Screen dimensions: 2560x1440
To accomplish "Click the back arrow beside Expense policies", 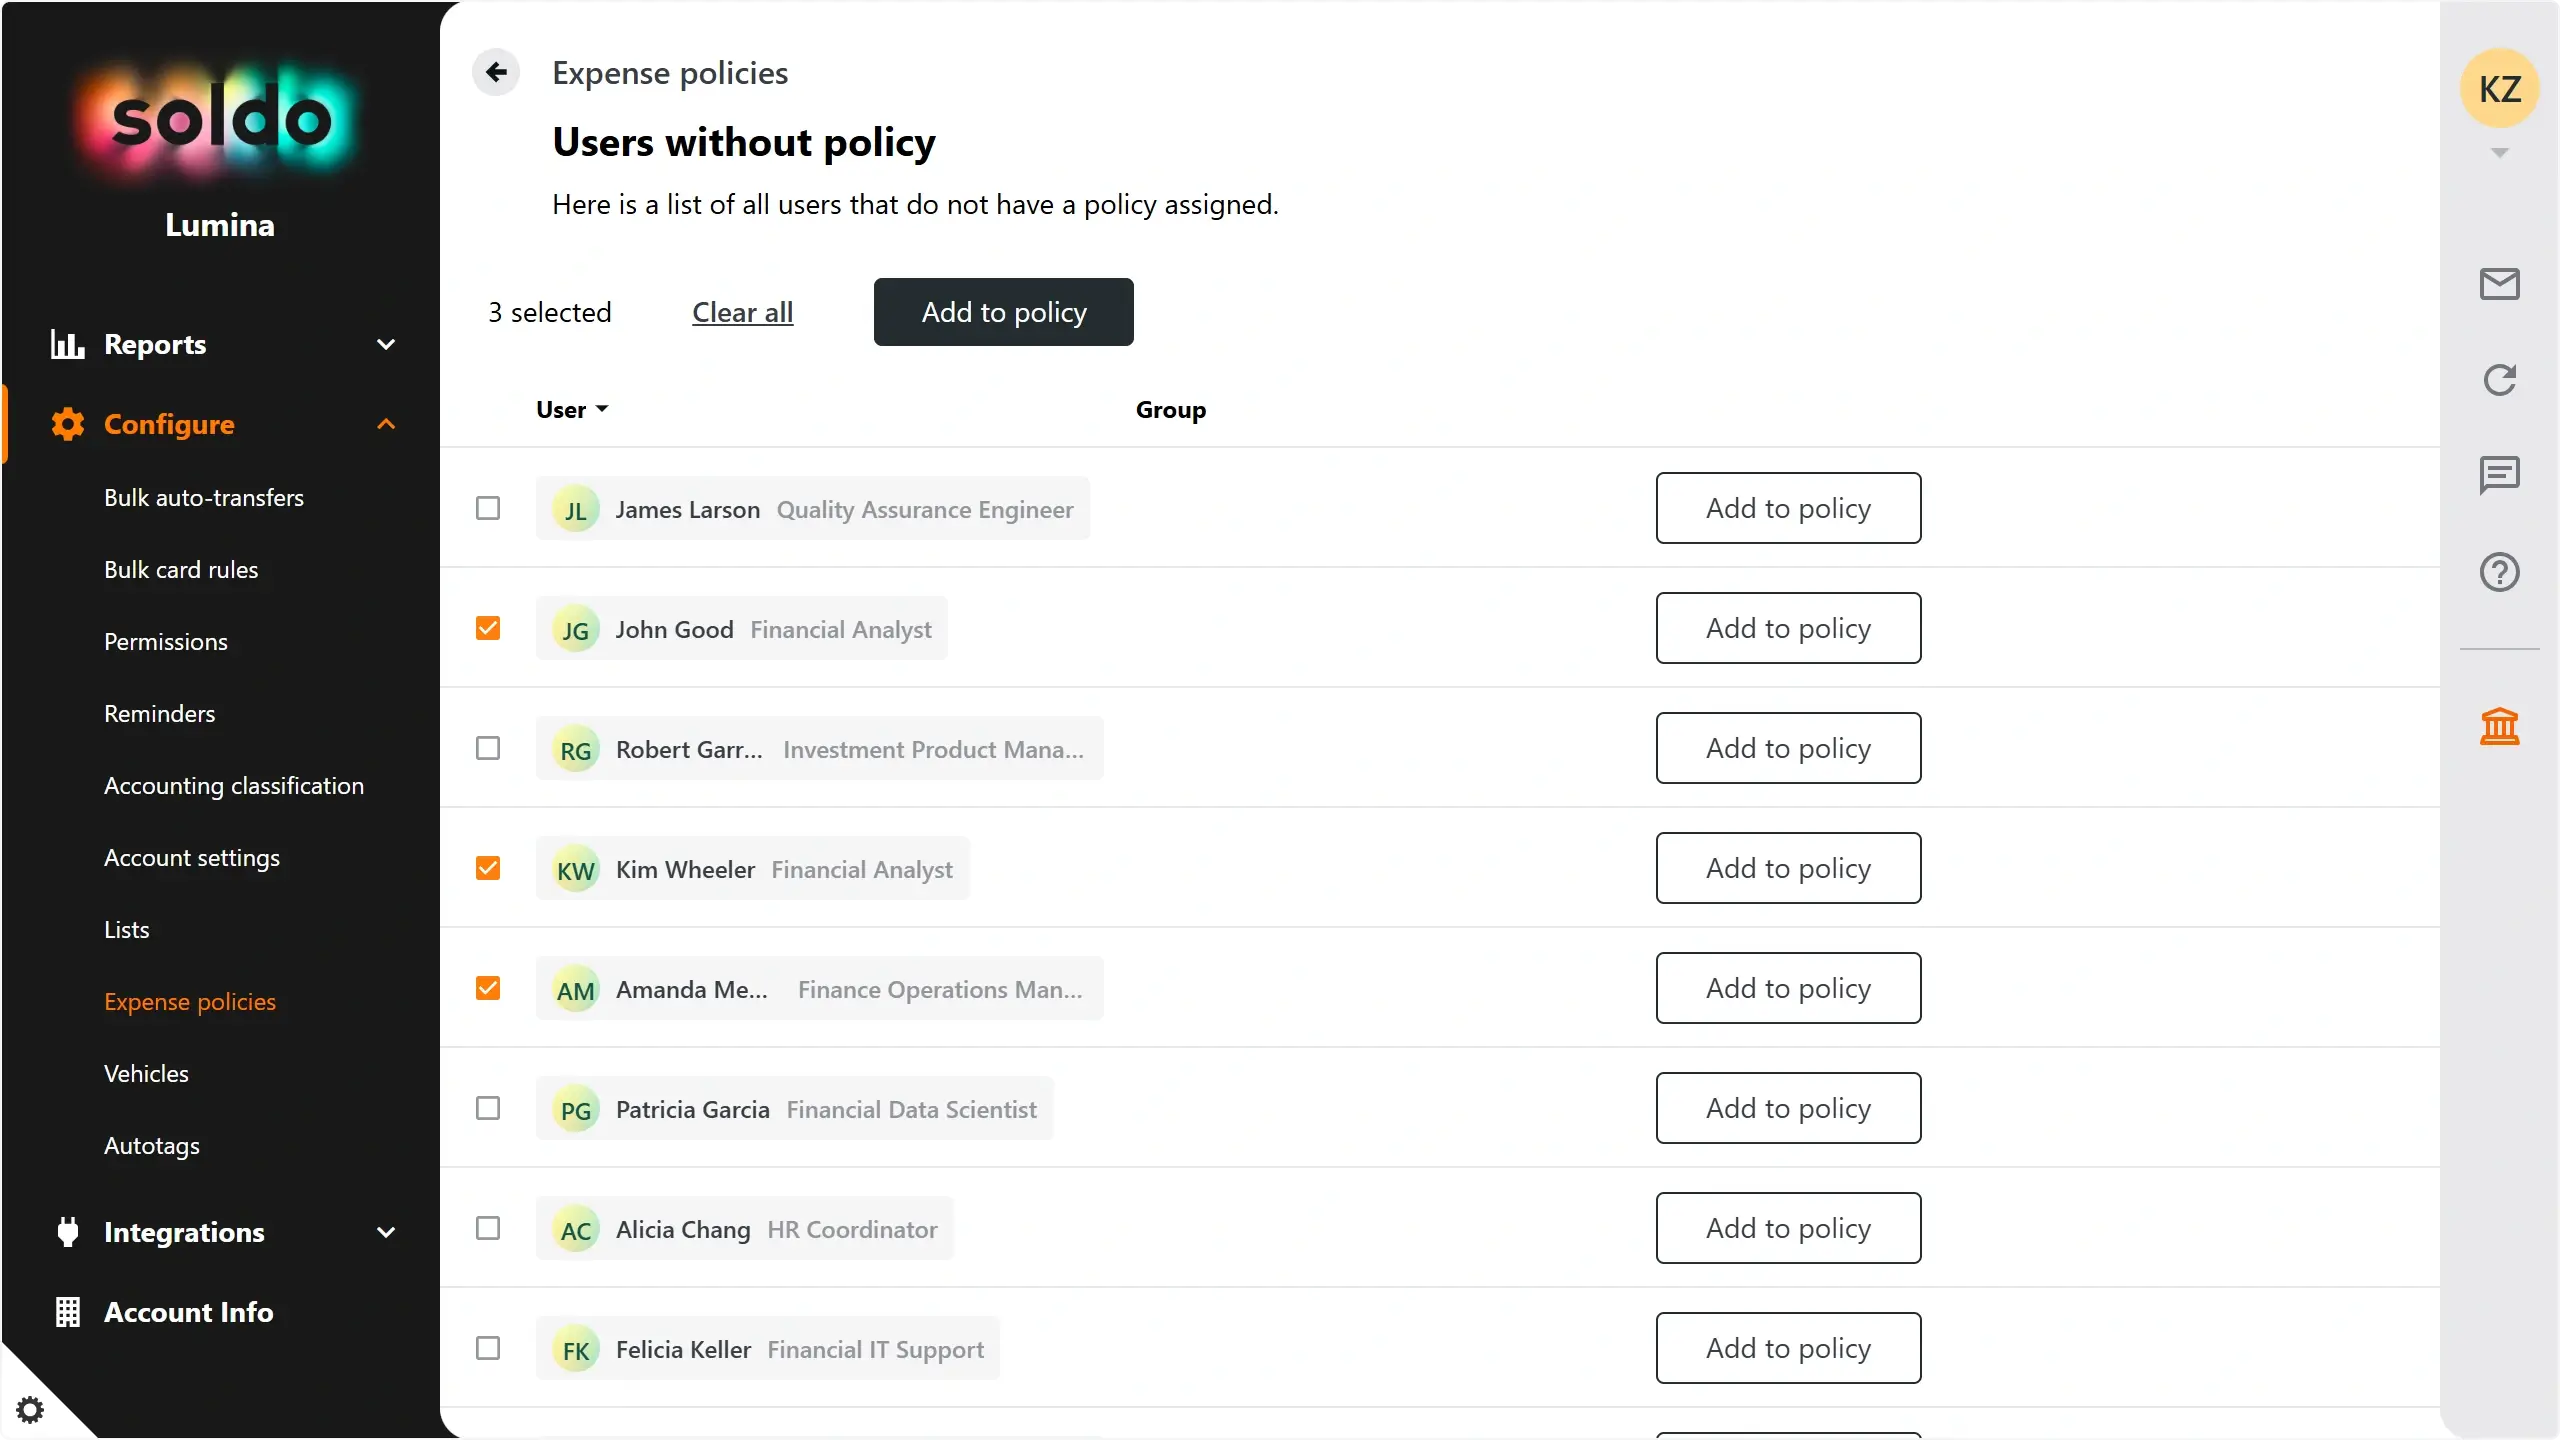I will (496, 73).
